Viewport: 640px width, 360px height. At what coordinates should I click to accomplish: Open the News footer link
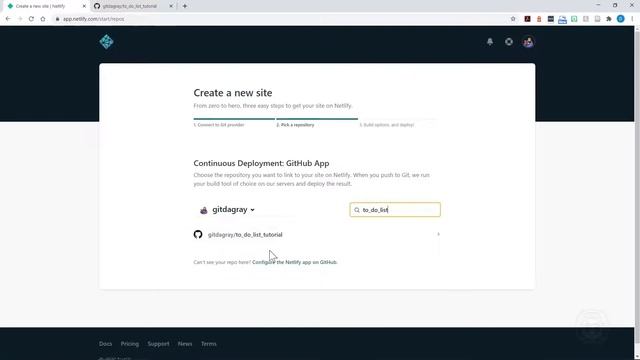[185, 344]
